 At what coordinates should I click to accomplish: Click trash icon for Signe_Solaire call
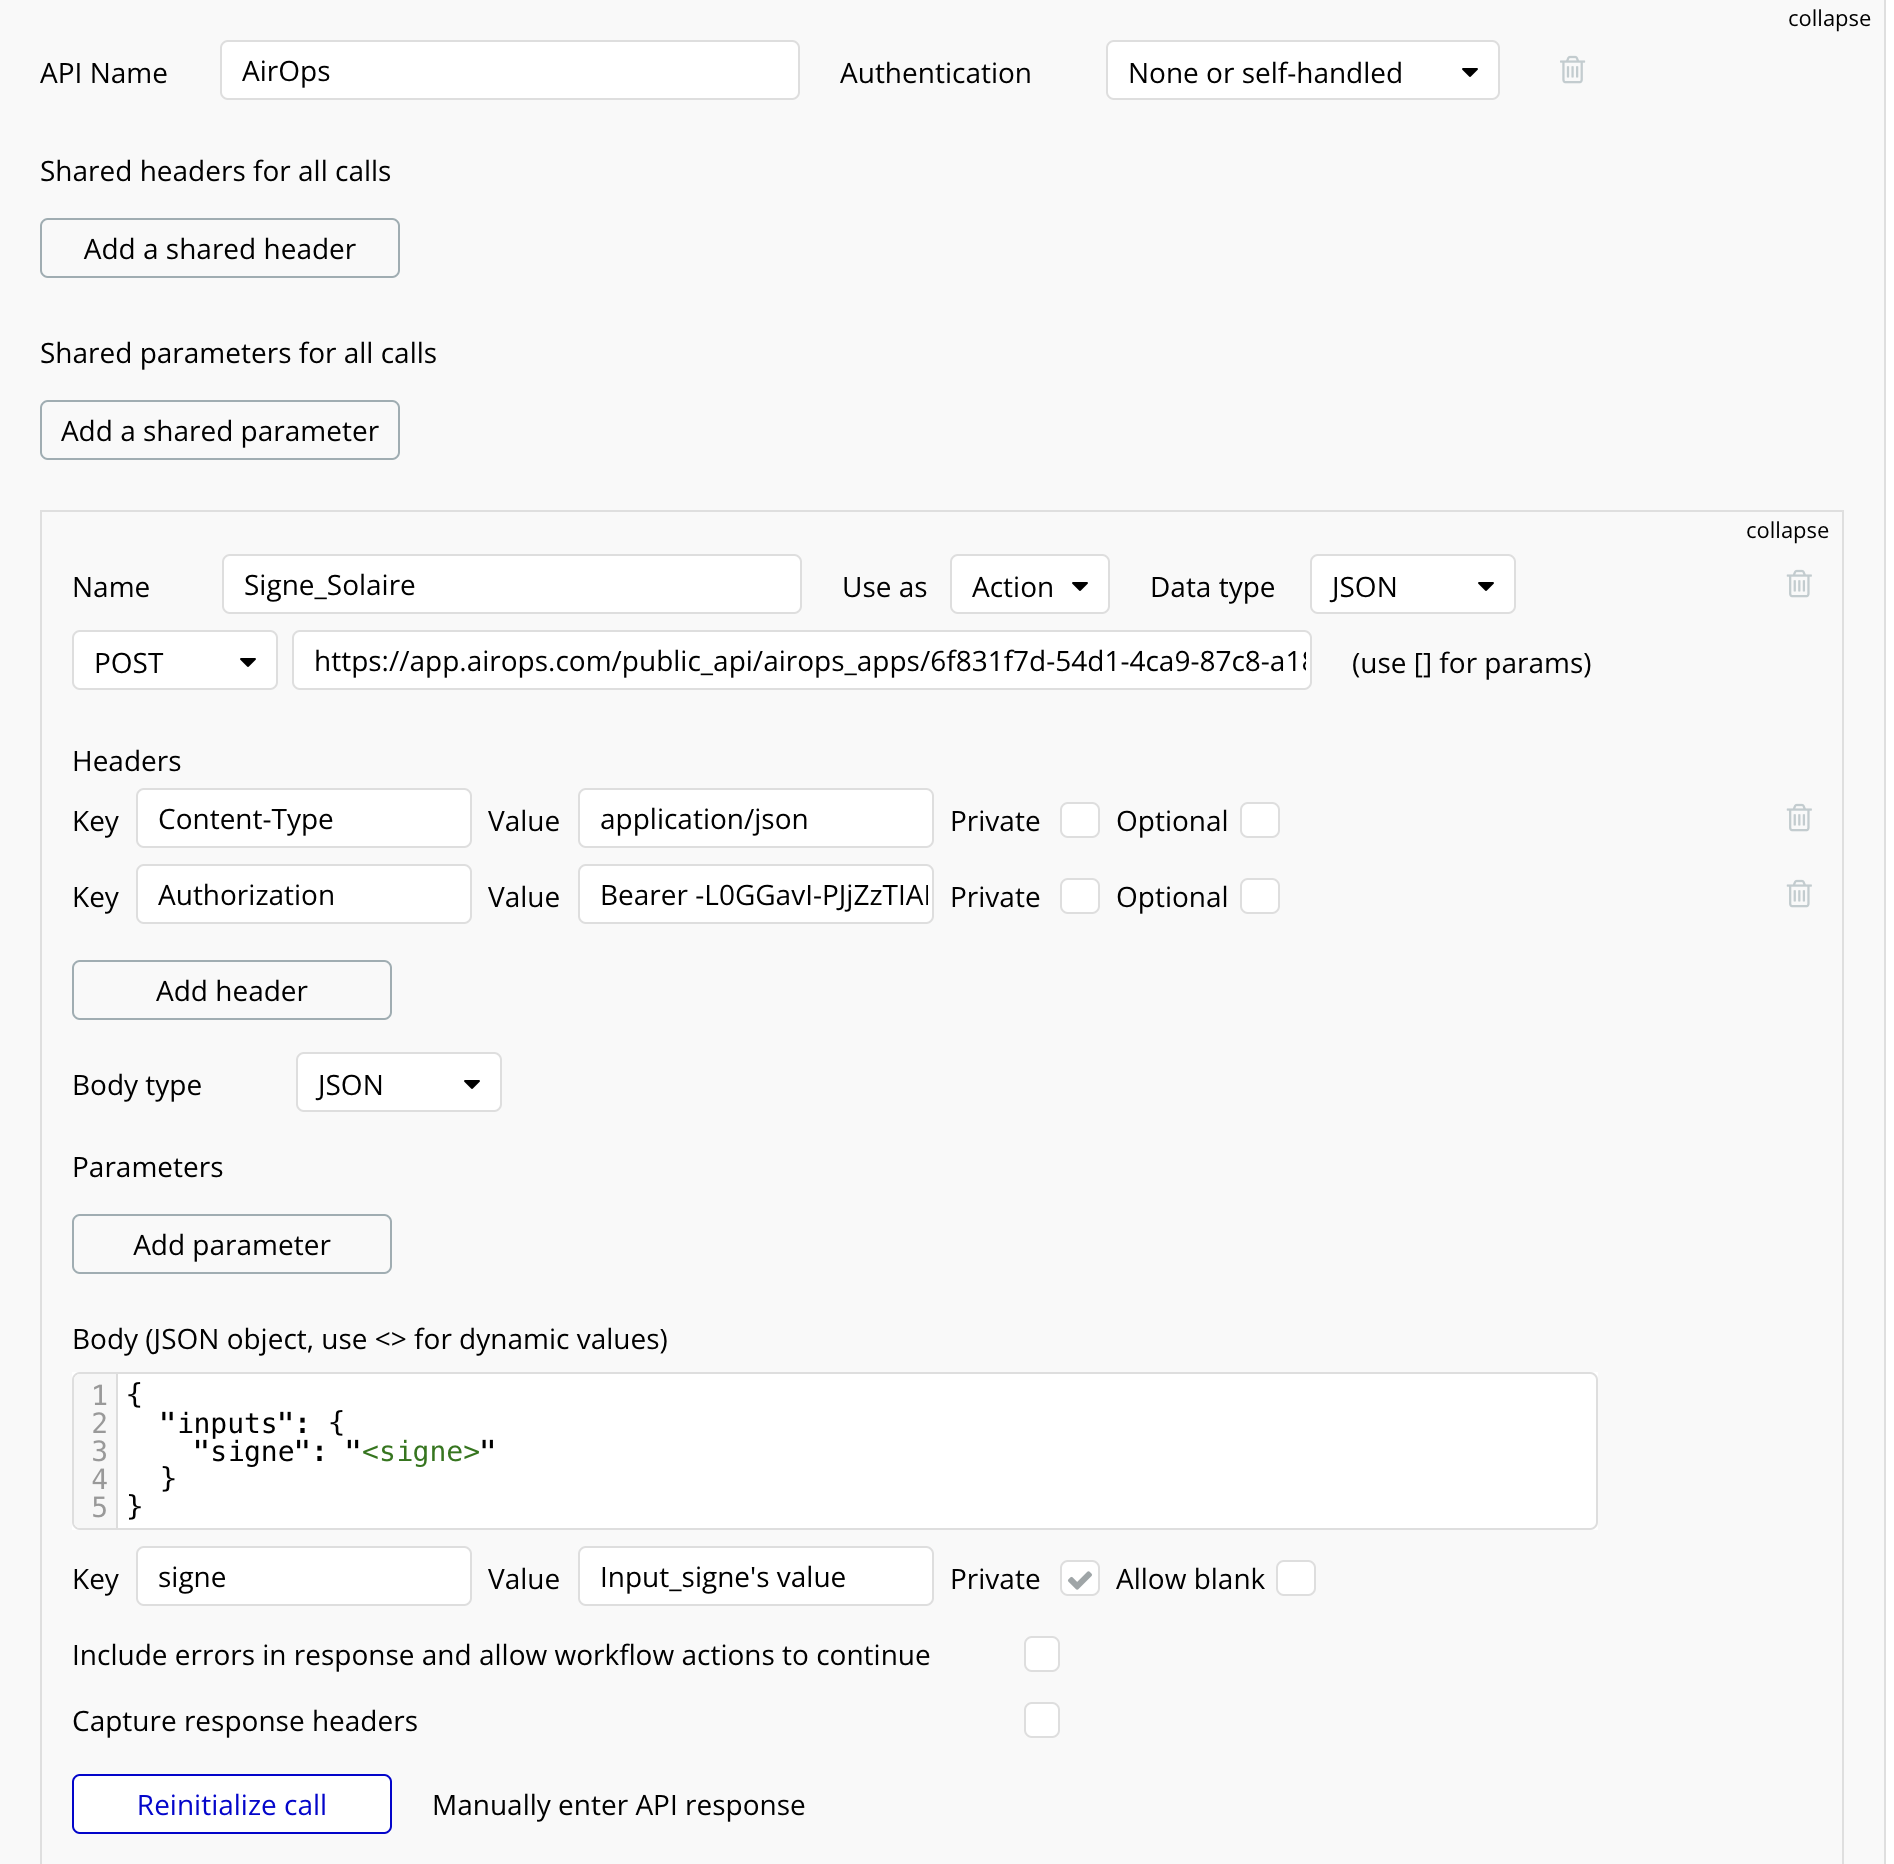pyautogui.click(x=1798, y=584)
